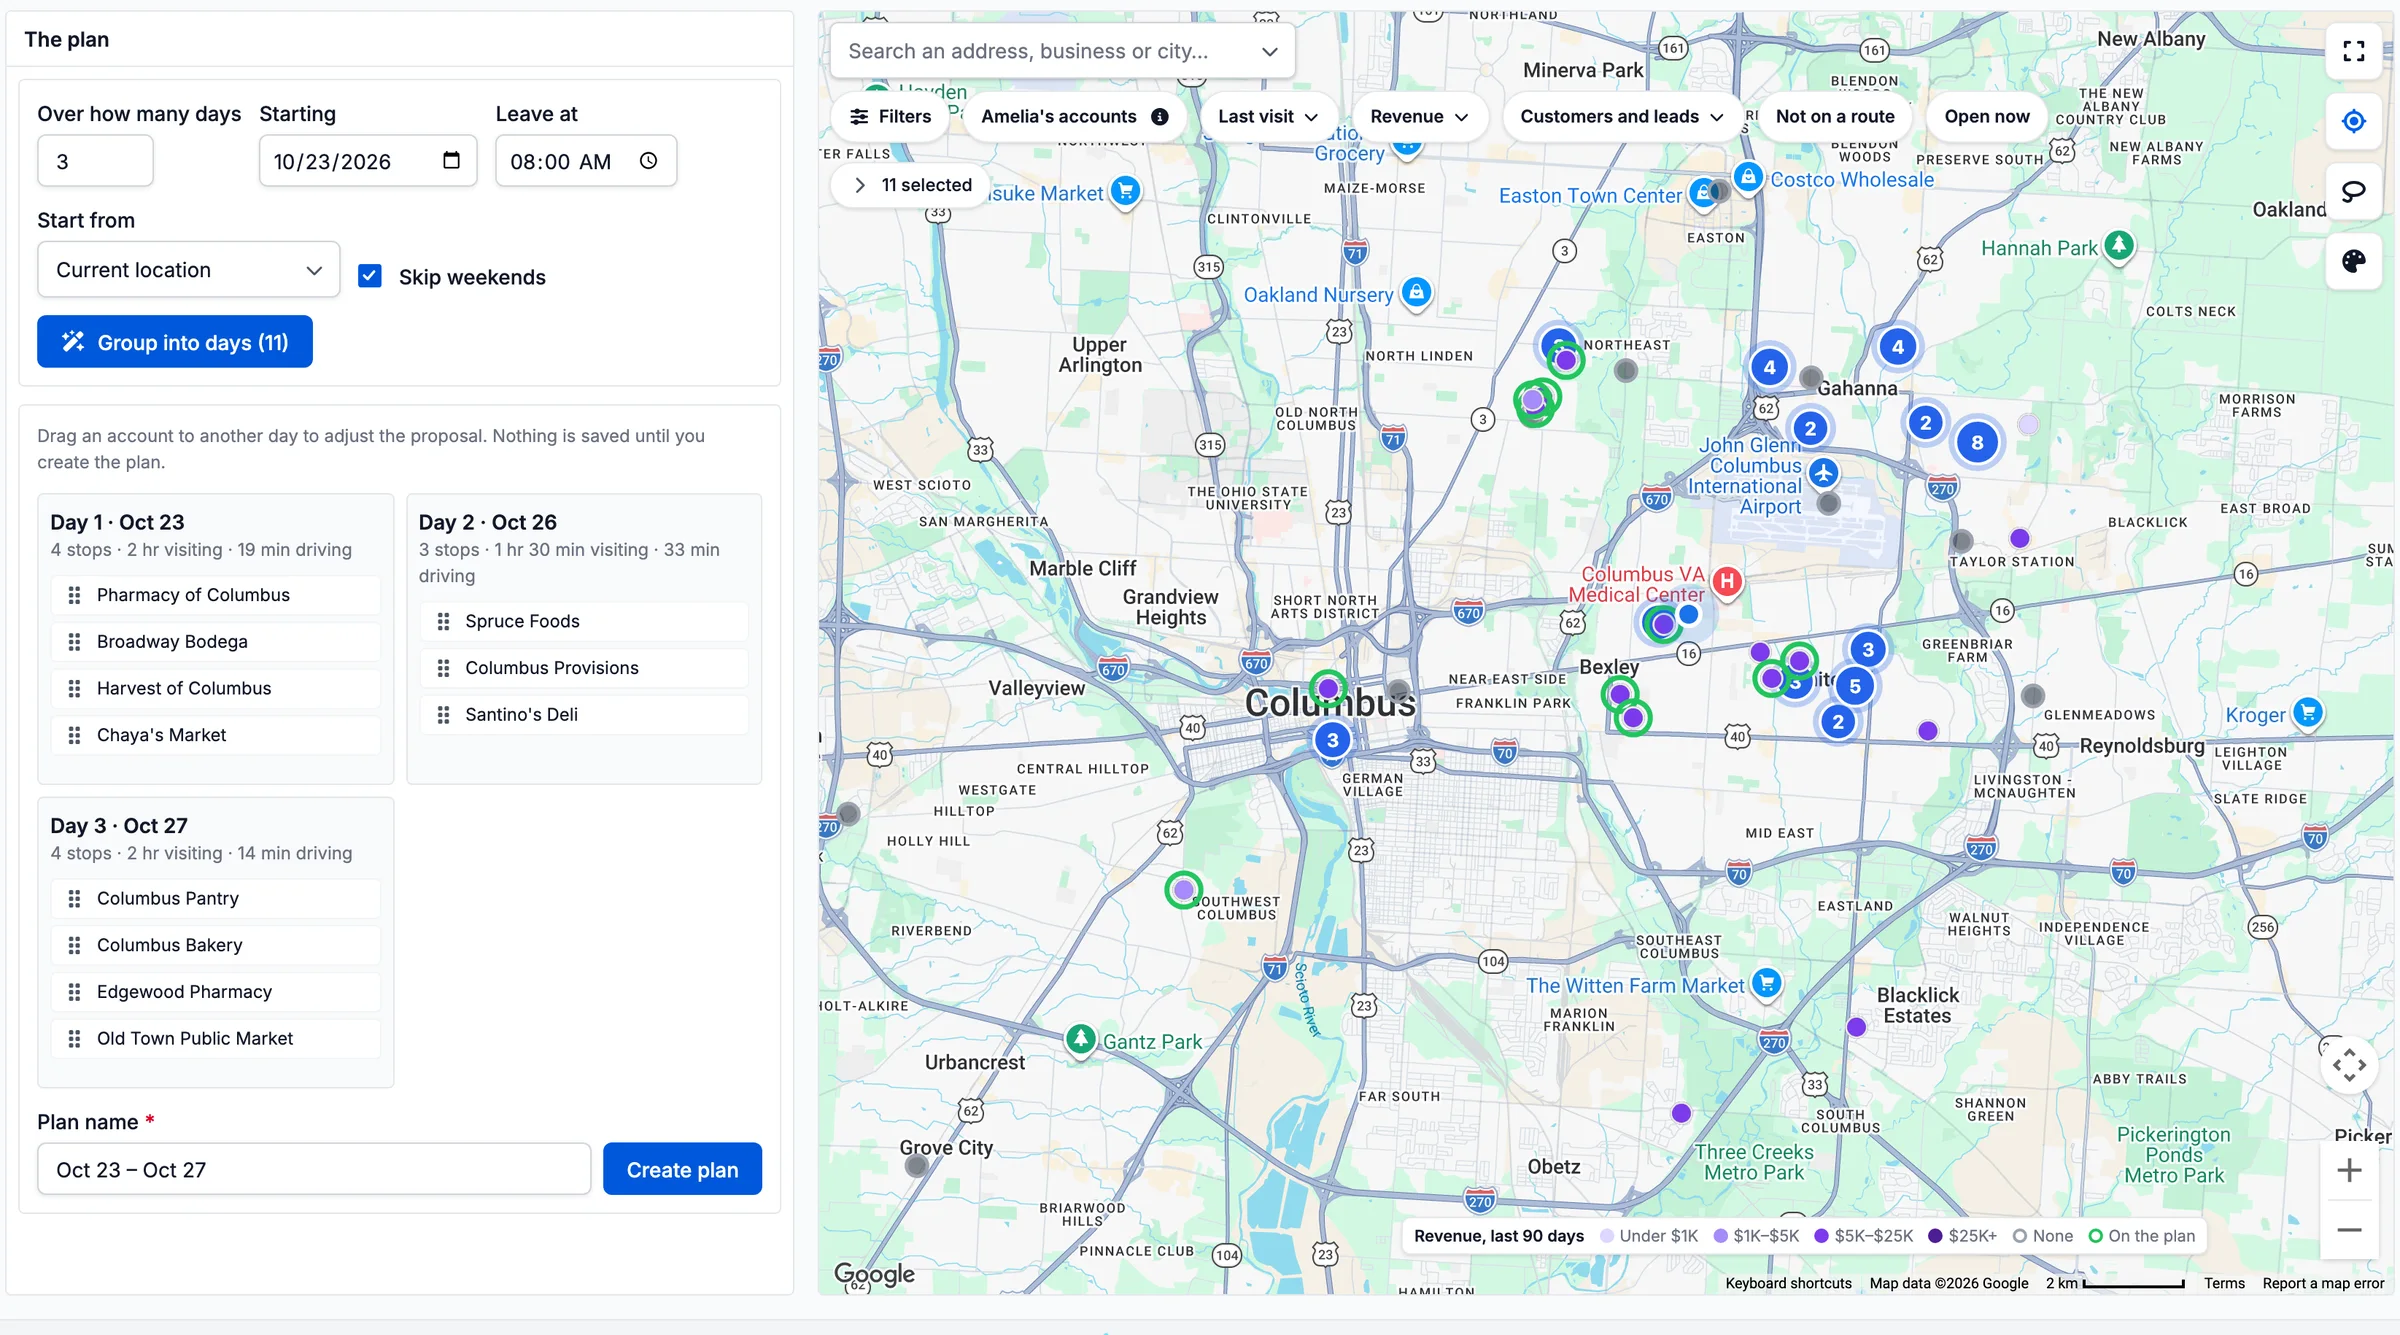Toggle the Open now filter
2400x1335 pixels.
click(1986, 117)
